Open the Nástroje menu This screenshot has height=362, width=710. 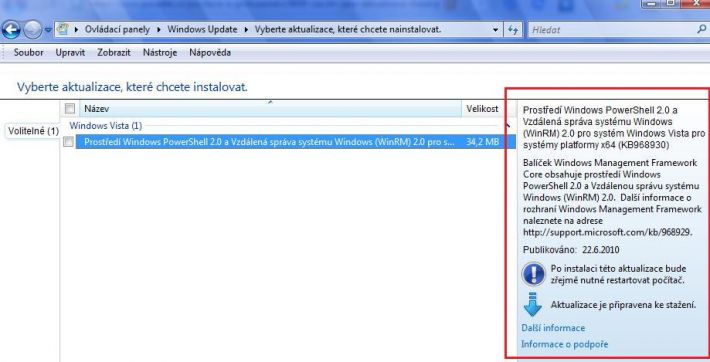click(x=160, y=53)
